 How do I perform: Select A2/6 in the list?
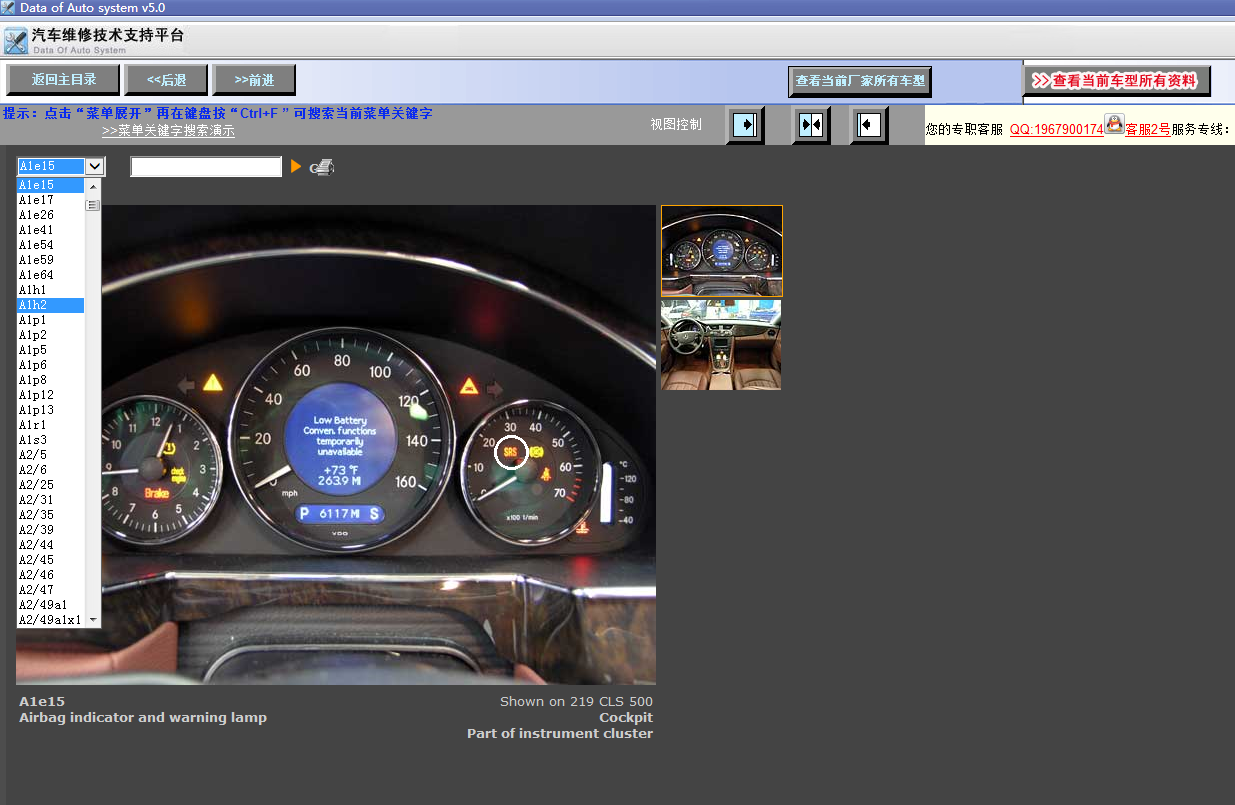pyautogui.click(x=51, y=470)
